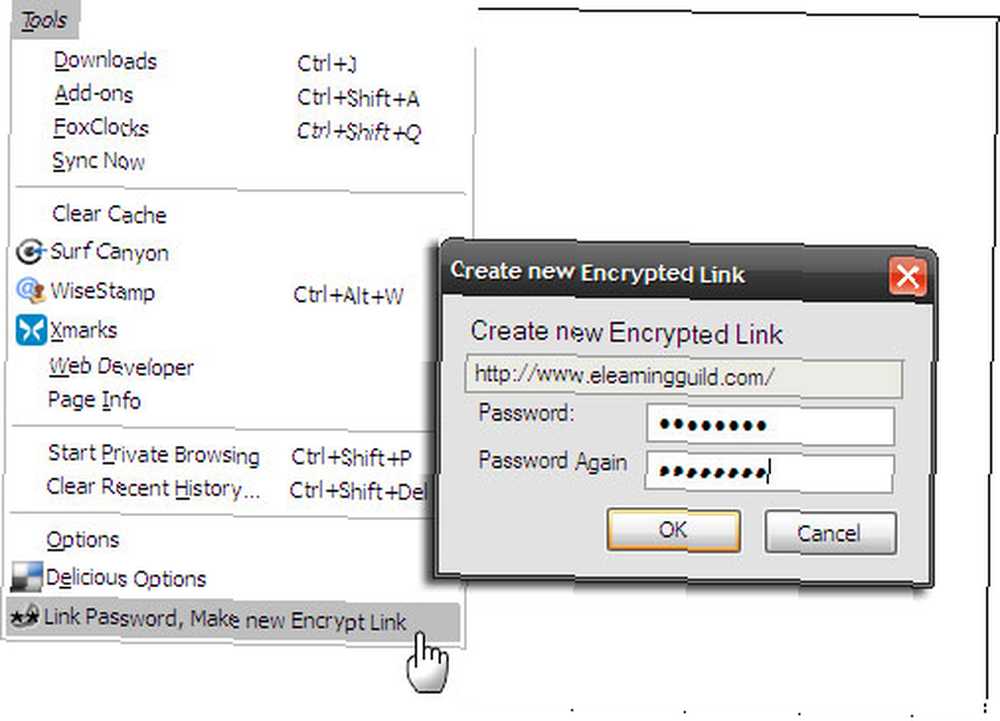Click the Surf Canyon icon
This screenshot has height=721, width=1000.
click(30, 252)
